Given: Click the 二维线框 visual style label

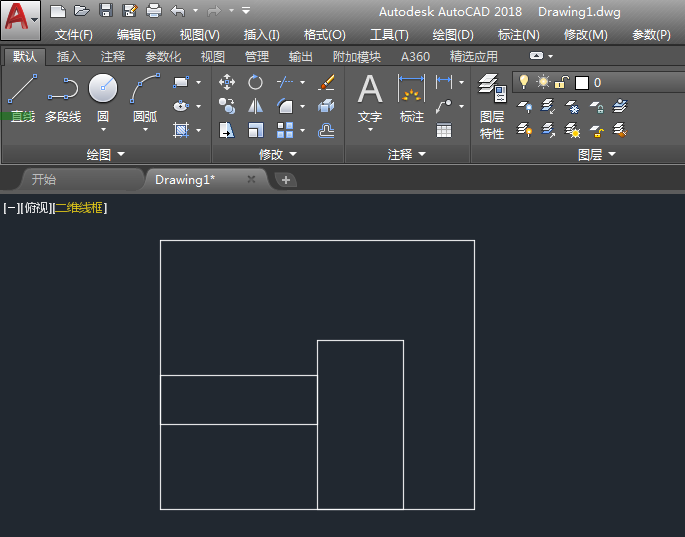Looking at the screenshot, I should point(79,208).
